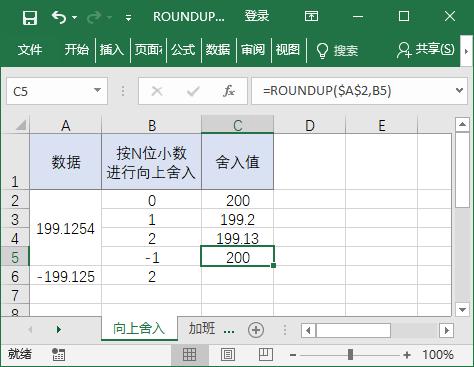Expand the formula bar chevron
Image resolution: width=474 pixels, height=367 pixels.
tap(460, 90)
